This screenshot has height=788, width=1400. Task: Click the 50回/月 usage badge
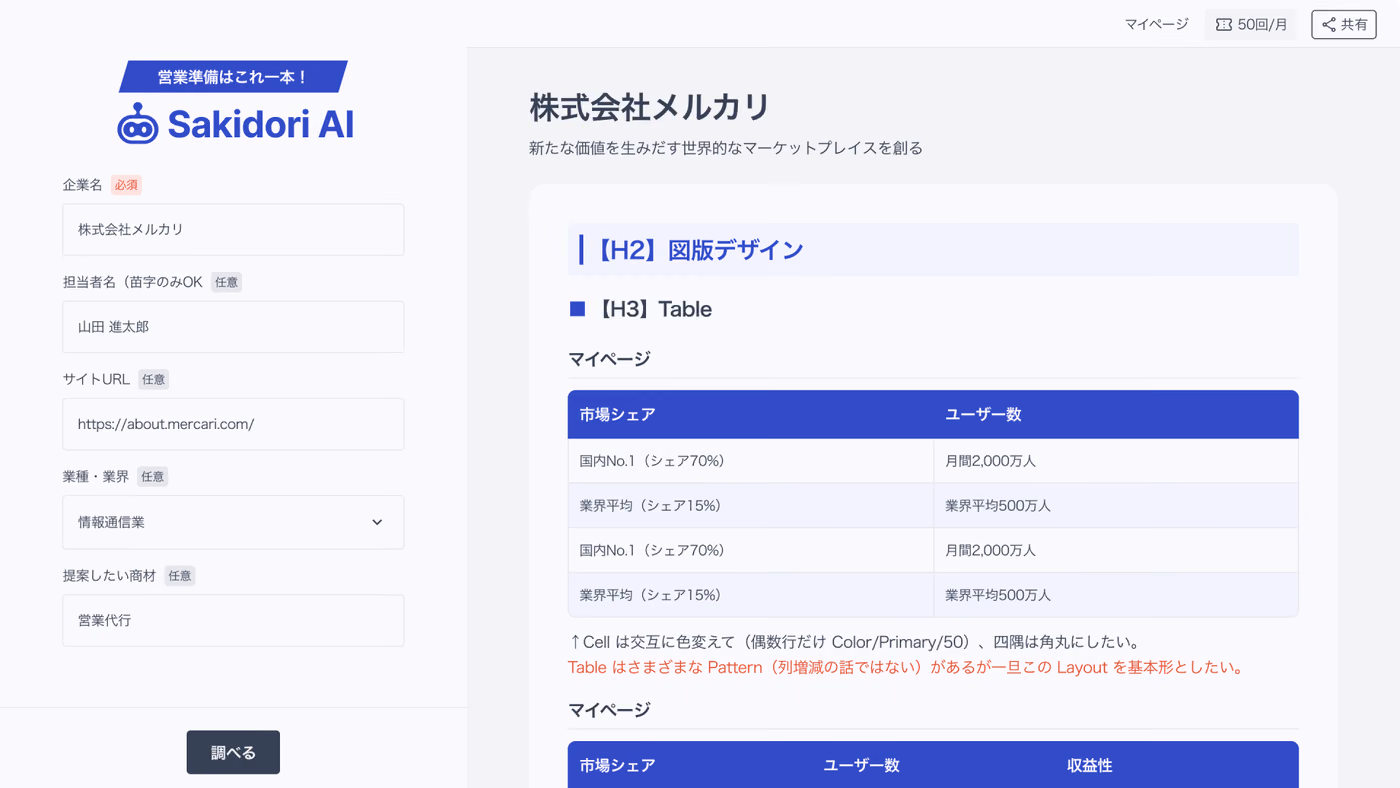(x=1250, y=25)
